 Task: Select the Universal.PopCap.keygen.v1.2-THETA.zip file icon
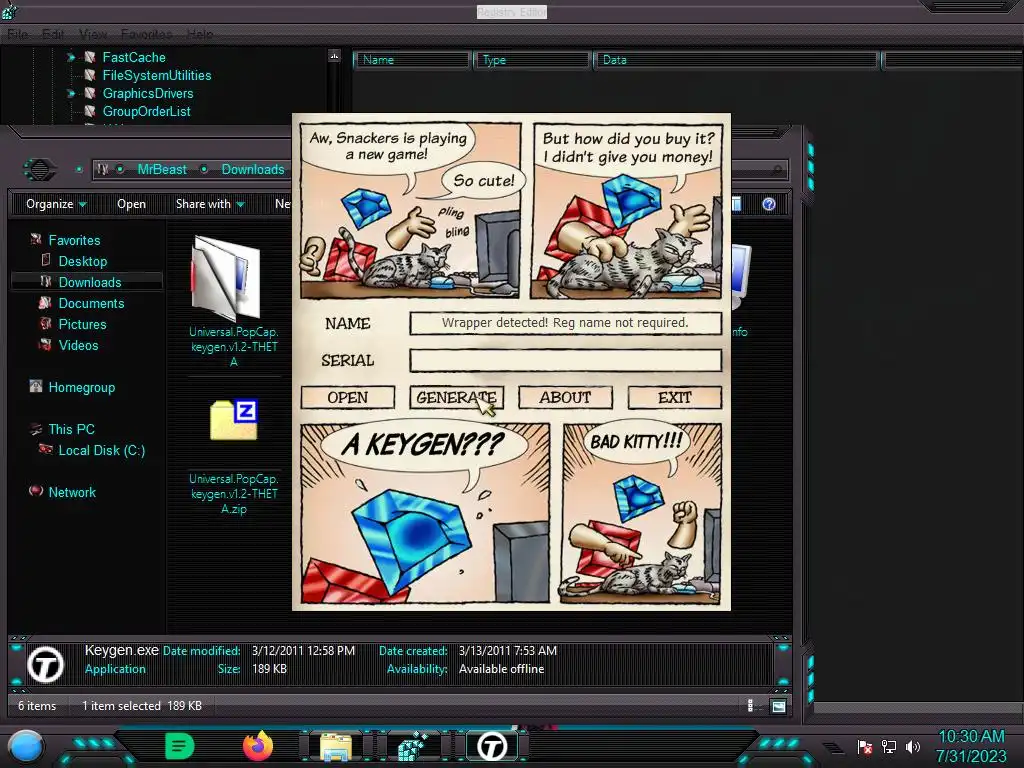coord(234,420)
